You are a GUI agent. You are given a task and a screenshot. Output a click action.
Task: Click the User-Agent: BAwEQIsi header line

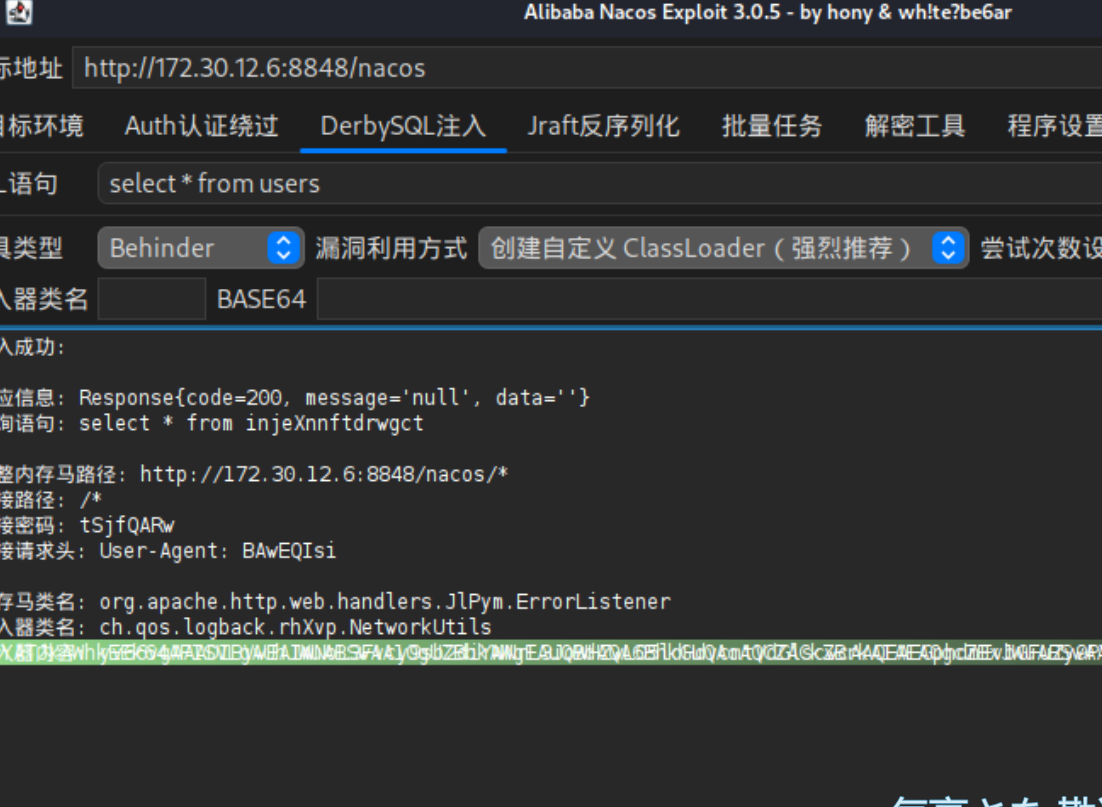217,551
